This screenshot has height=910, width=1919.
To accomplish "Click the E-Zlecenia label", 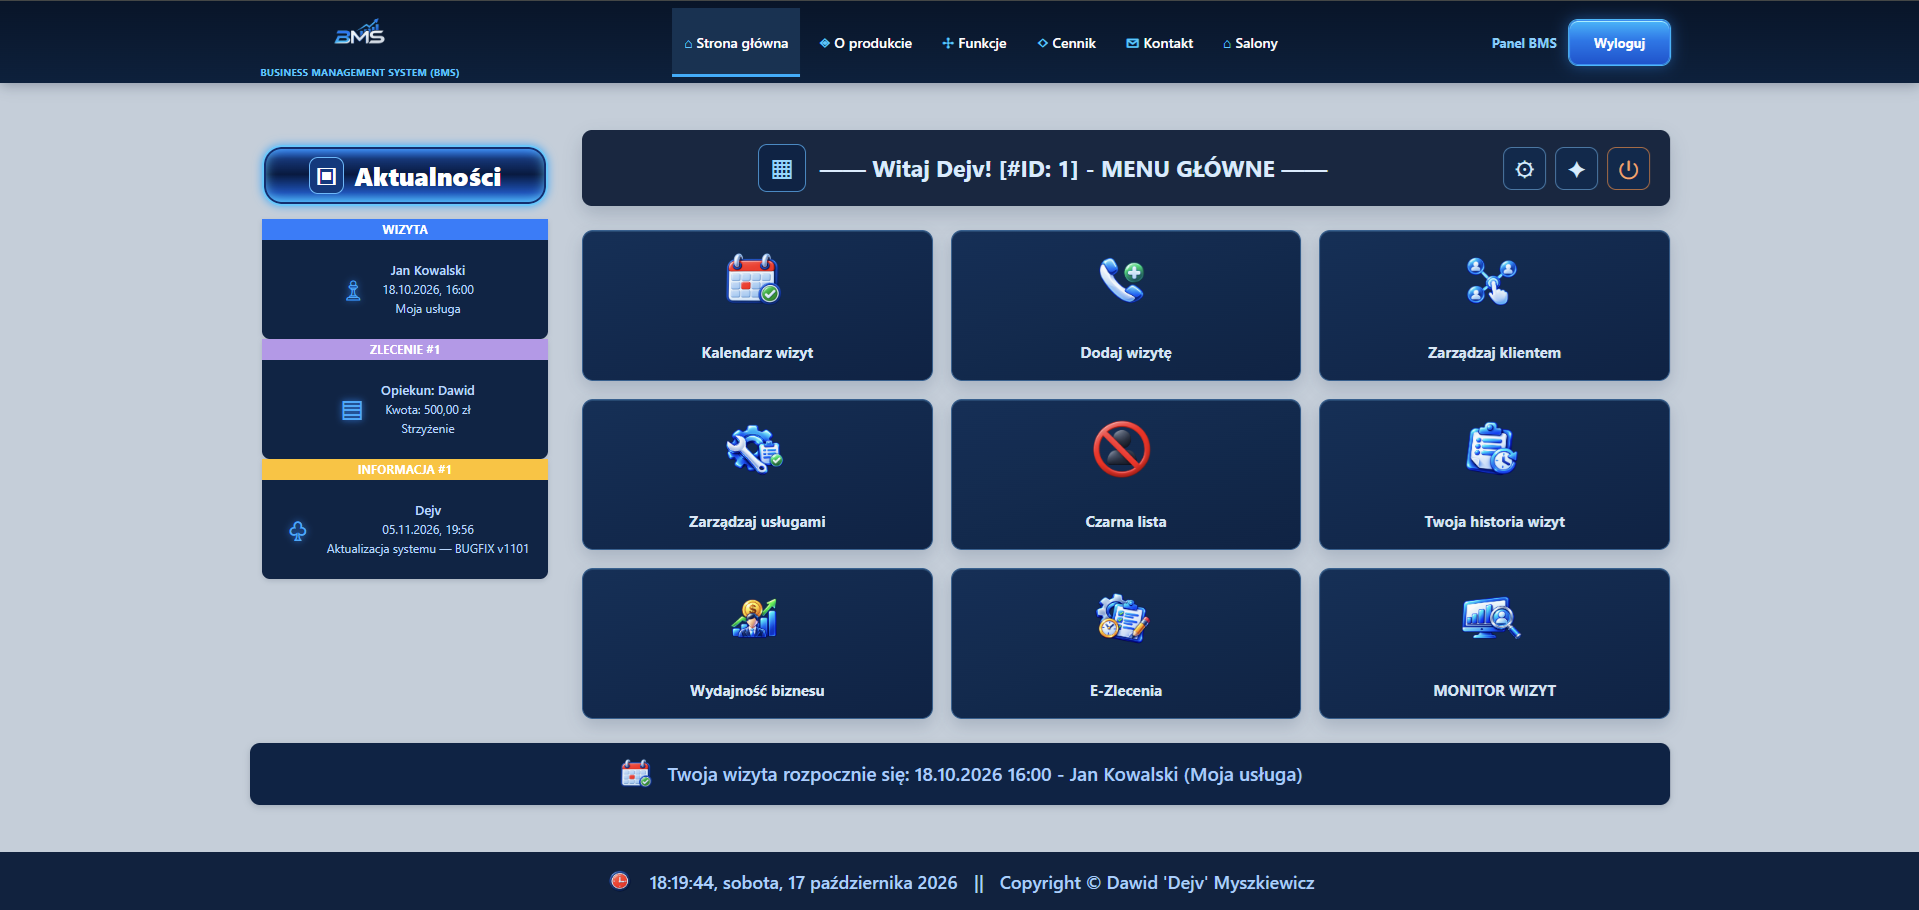I will 1126,691.
